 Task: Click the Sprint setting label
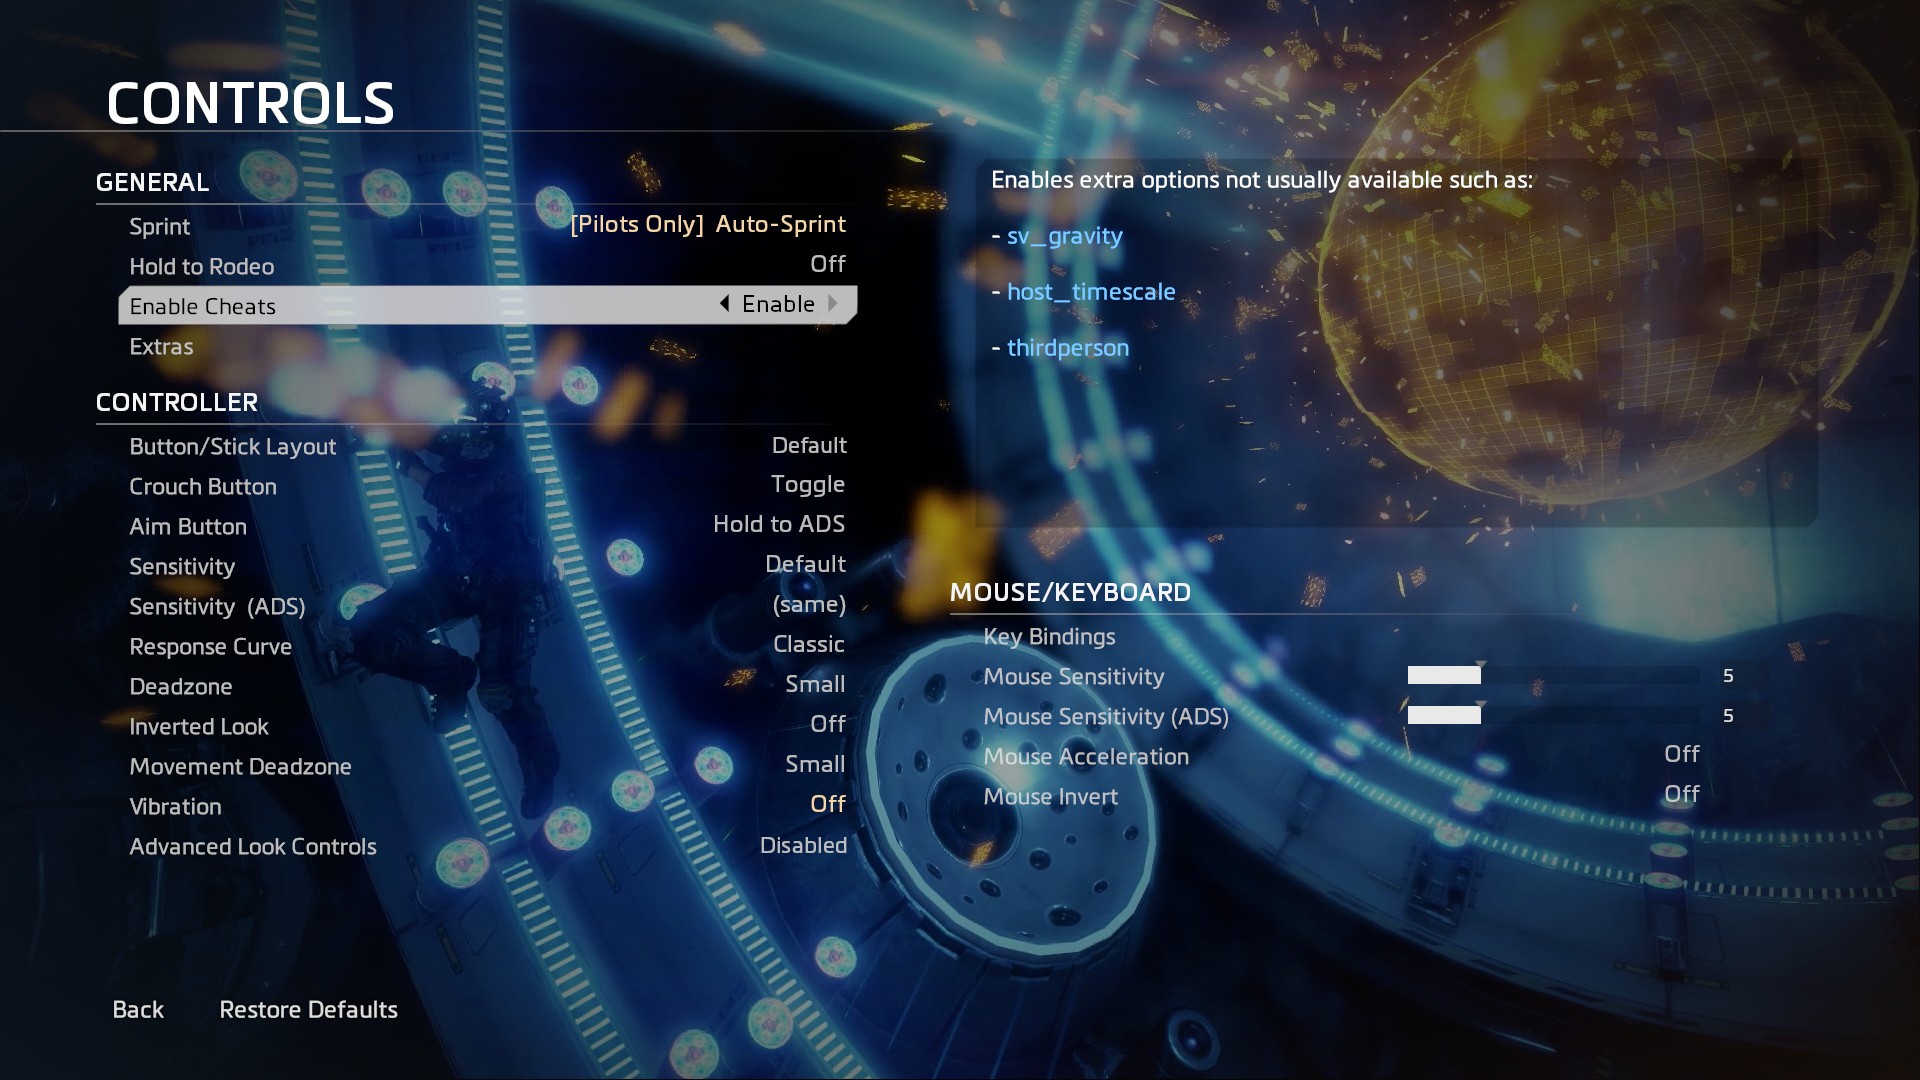[158, 225]
